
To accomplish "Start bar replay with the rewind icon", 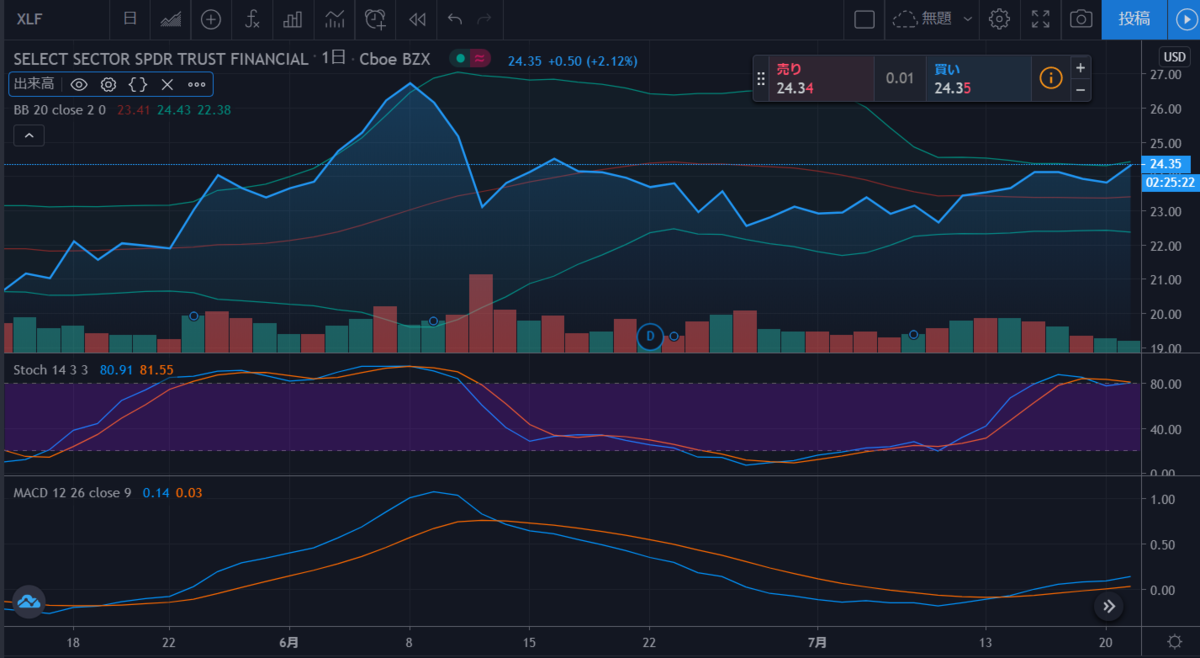I will click(x=416, y=19).
